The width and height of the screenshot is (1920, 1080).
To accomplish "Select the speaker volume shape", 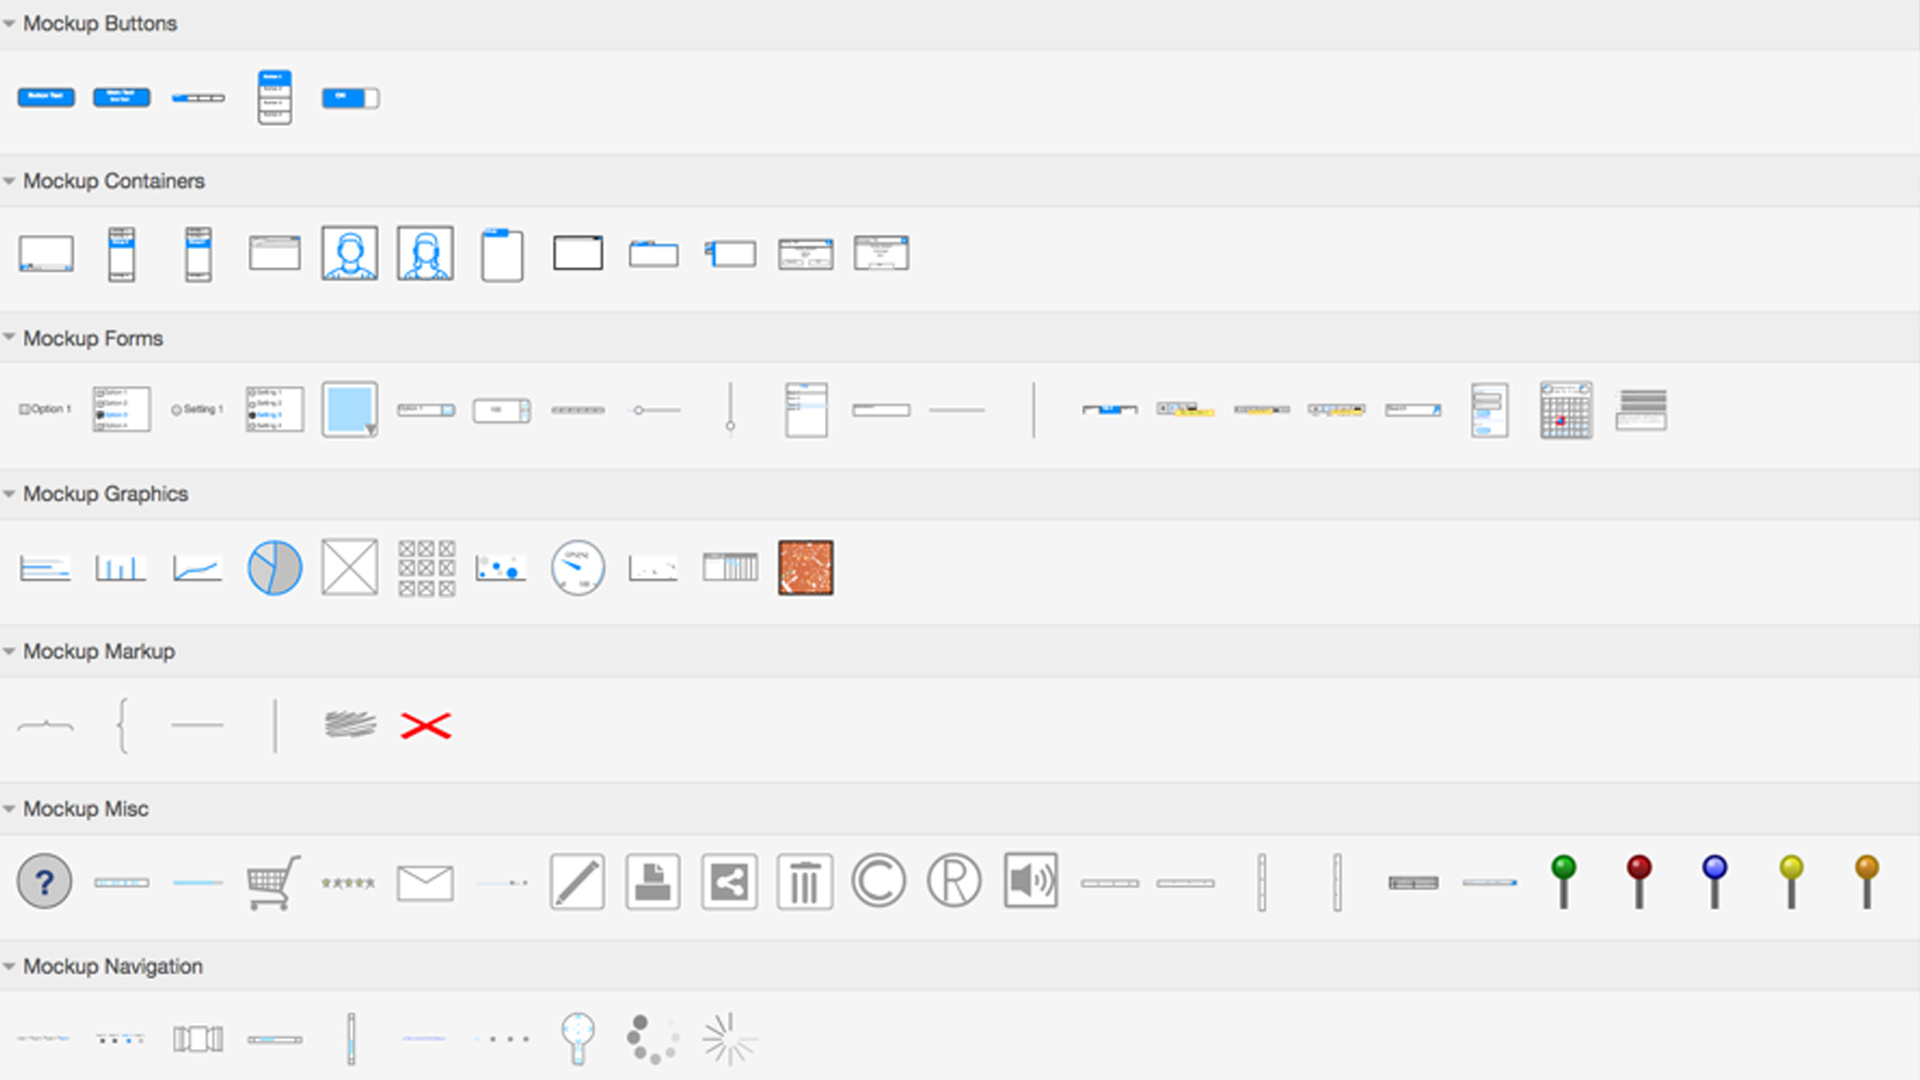I will pos(1029,881).
